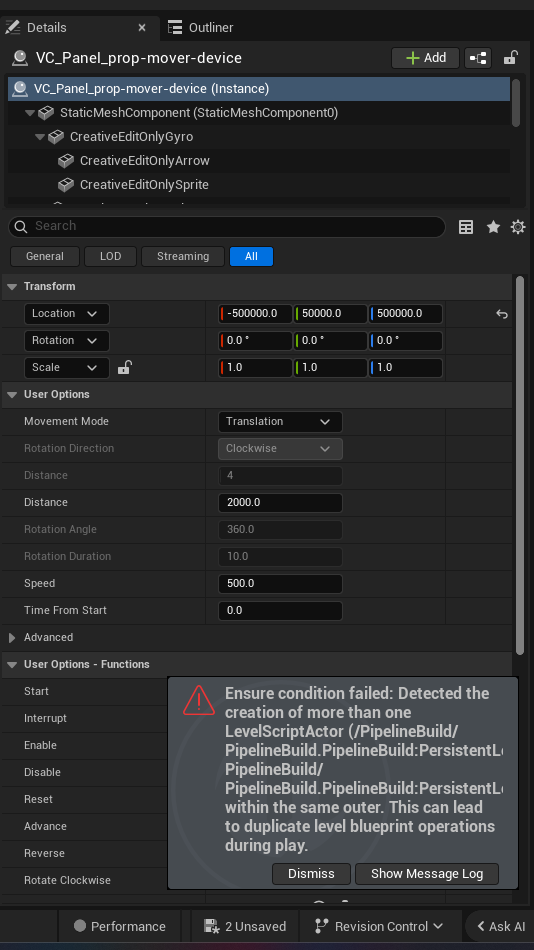
Task: Edit Location Z value 500000.0
Action: 406,314
